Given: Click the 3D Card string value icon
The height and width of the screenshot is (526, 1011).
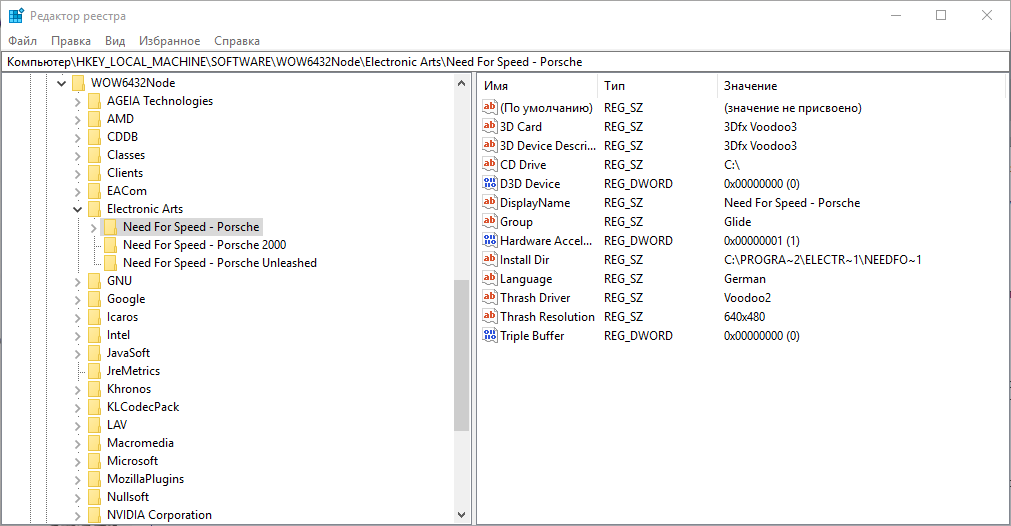Looking at the screenshot, I should point(490,127).
